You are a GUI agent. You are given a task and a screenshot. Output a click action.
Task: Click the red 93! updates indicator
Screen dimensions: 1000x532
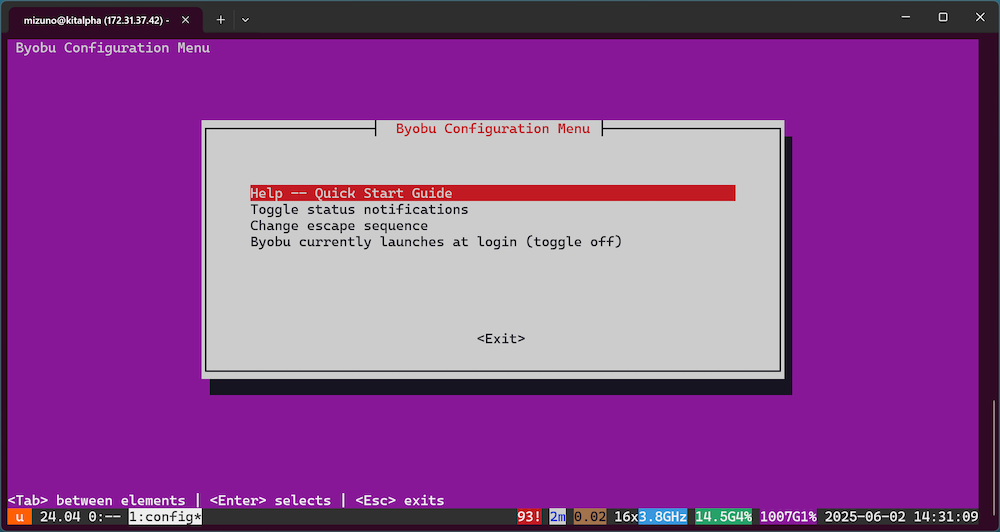(529, 517)
